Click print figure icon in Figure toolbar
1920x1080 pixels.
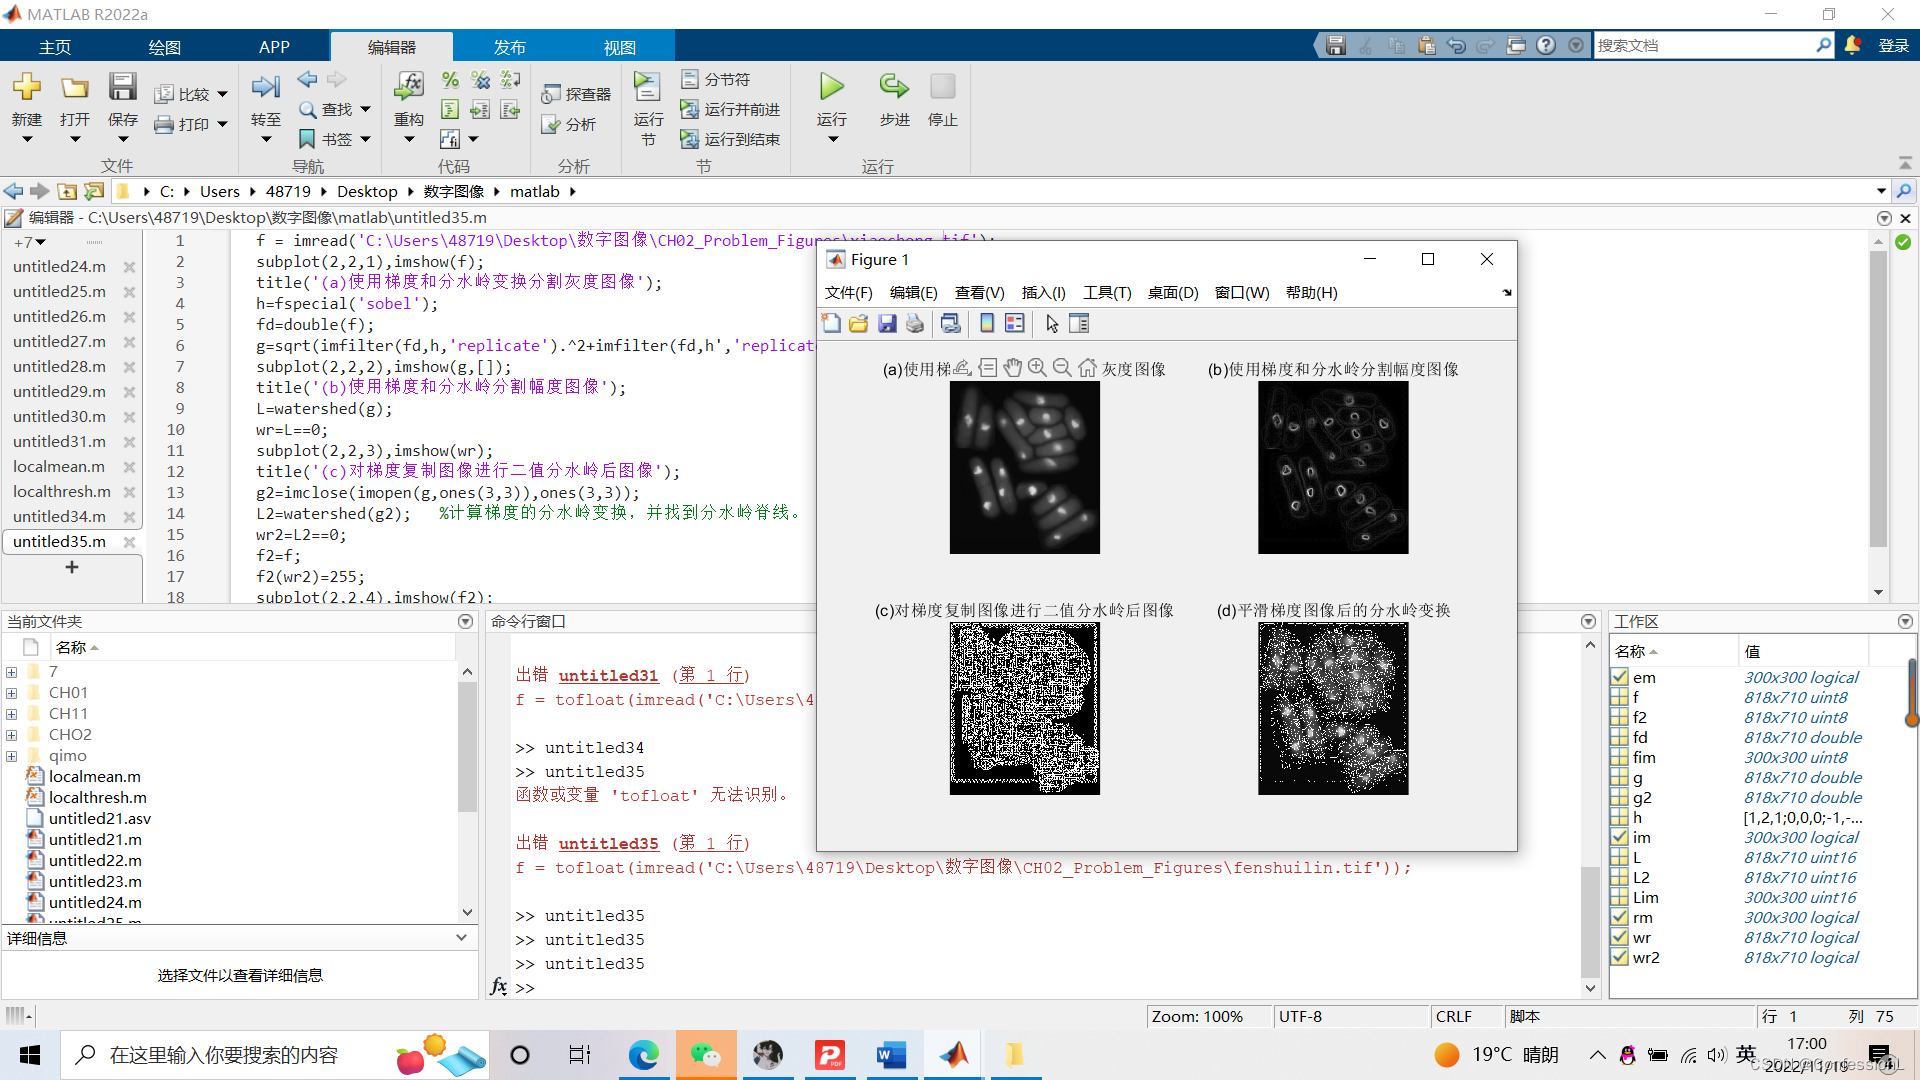tap(915, 323)
